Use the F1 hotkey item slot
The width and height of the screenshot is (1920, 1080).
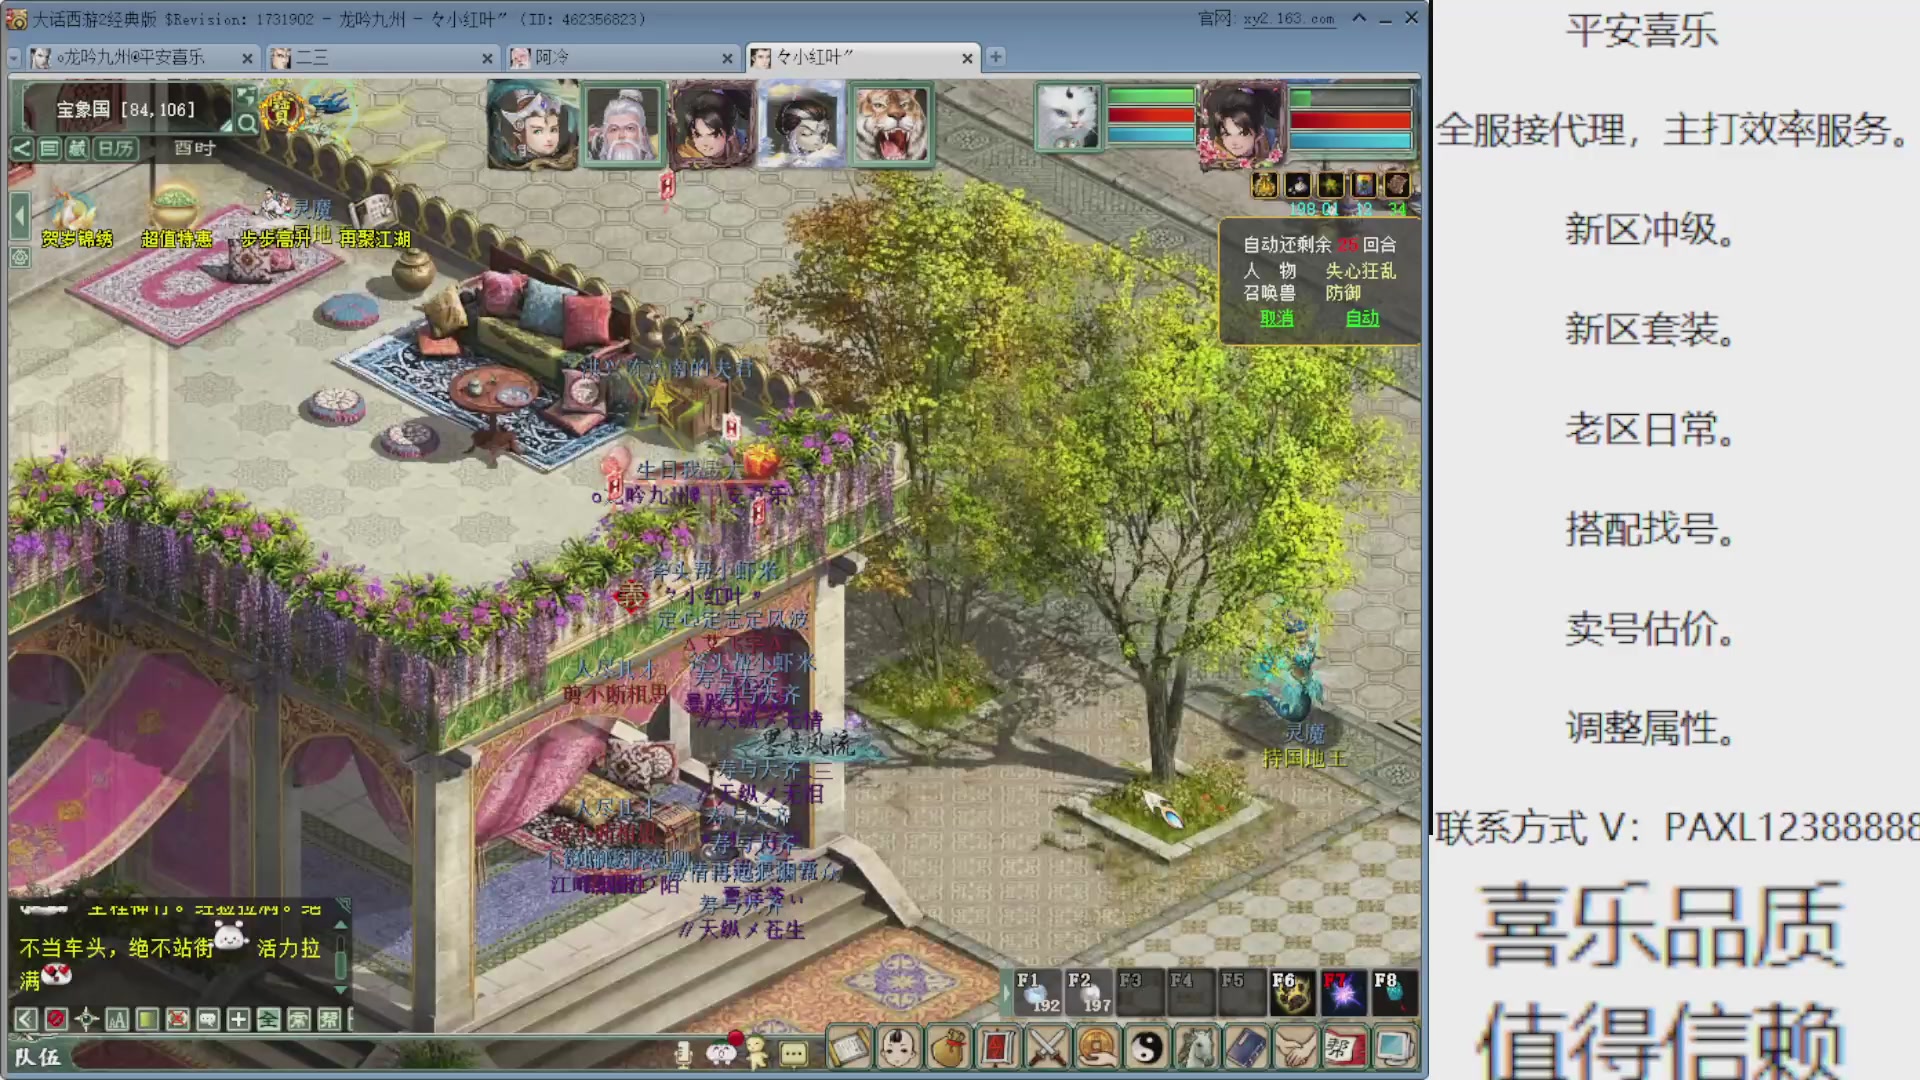pyautogui.click(x=1038, y=991)
